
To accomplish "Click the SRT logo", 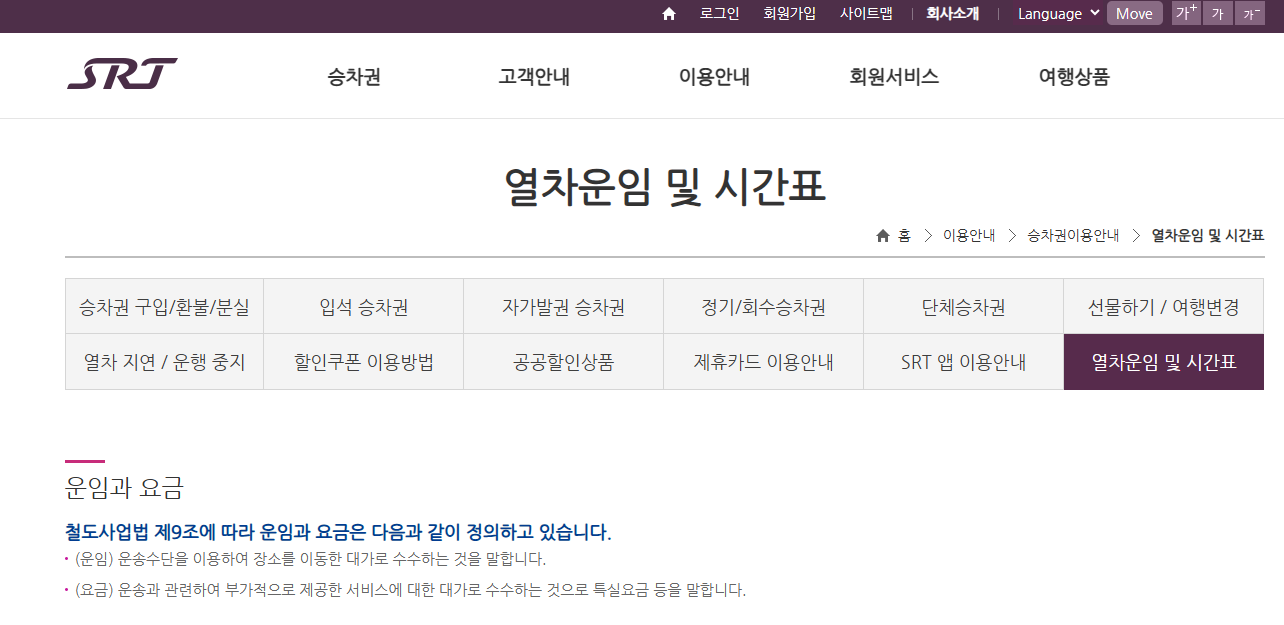I will tap(124, 73).
